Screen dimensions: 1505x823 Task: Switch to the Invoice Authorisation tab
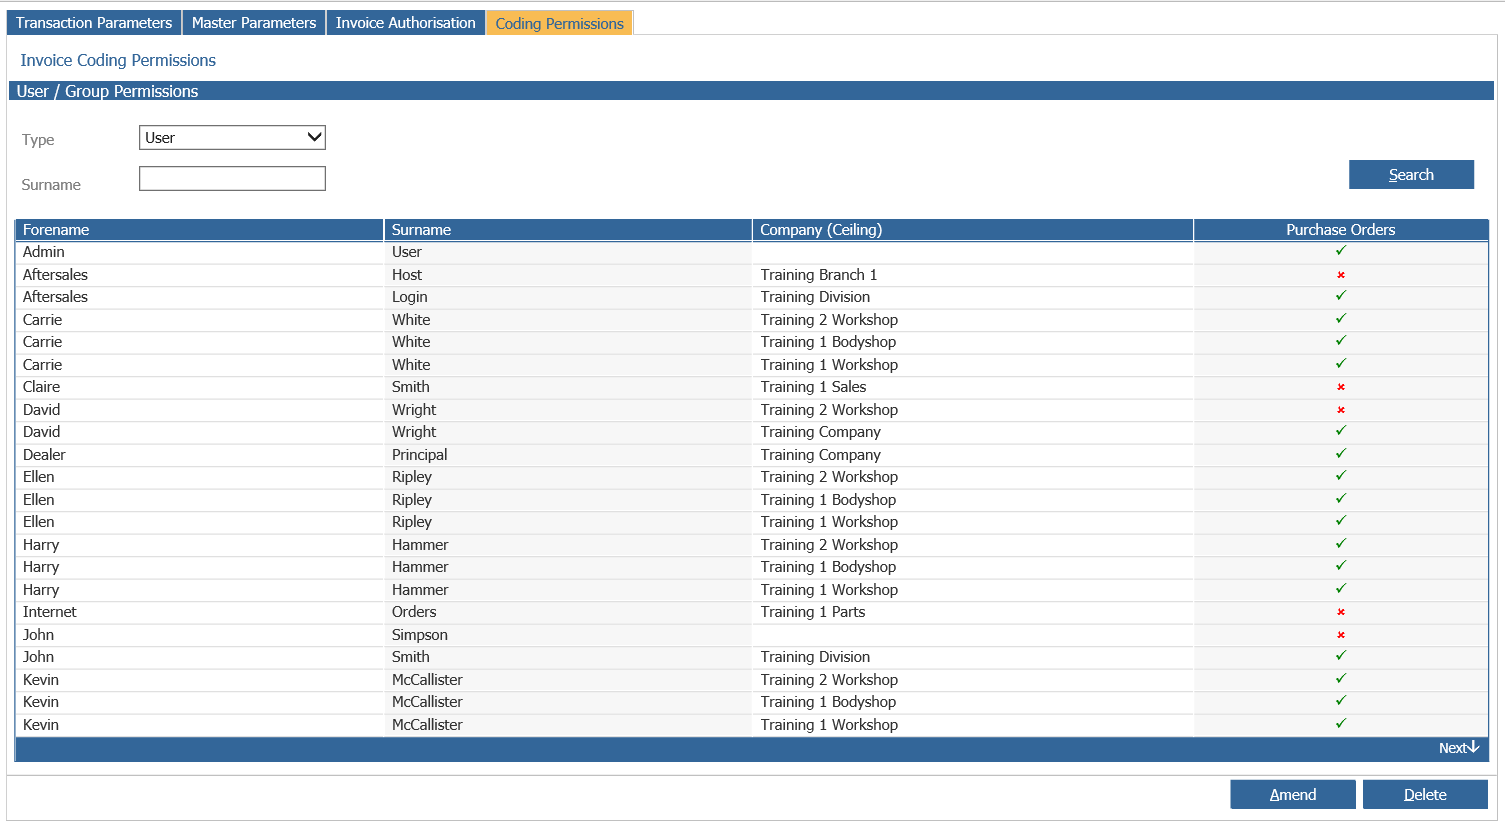point(405,23)
